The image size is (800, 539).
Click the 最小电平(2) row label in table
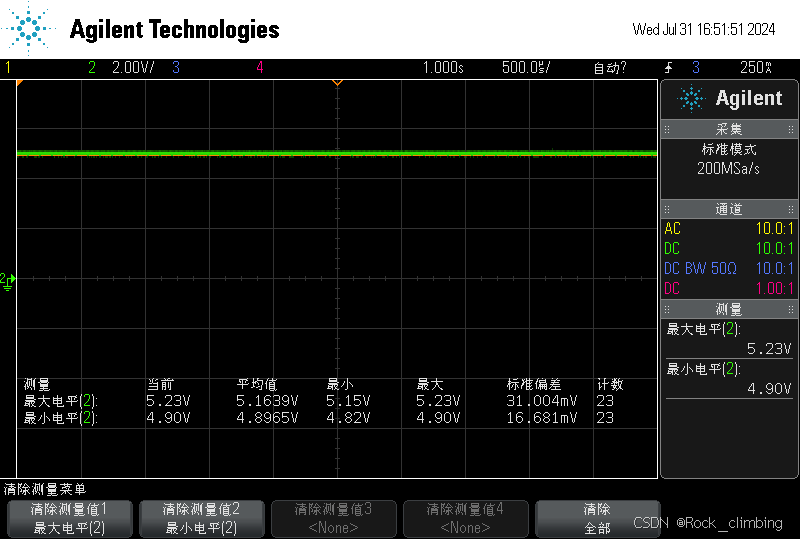(61, 418)
